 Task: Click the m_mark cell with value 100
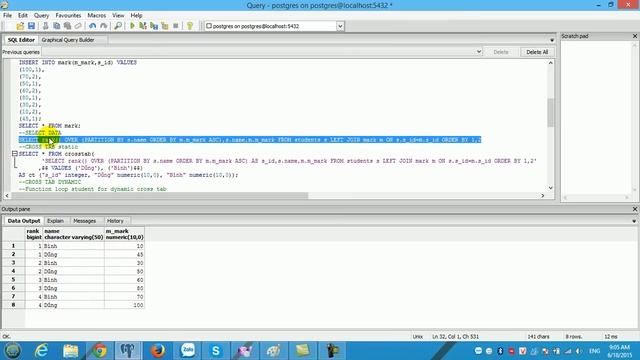(x=124, y=305)
